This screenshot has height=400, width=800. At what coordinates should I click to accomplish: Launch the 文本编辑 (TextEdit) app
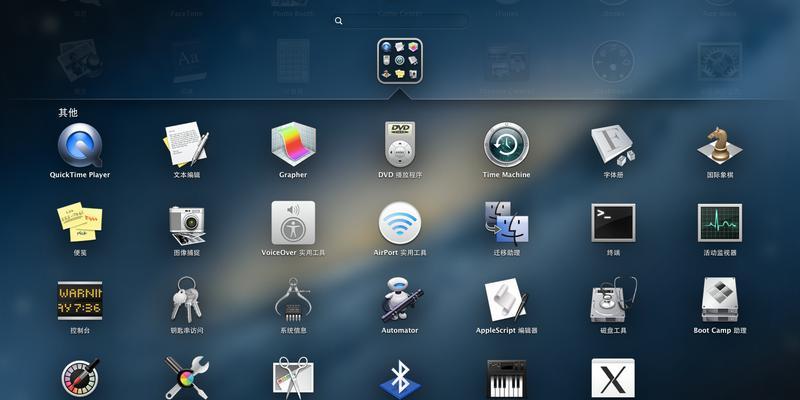click(x=187, y=144)
